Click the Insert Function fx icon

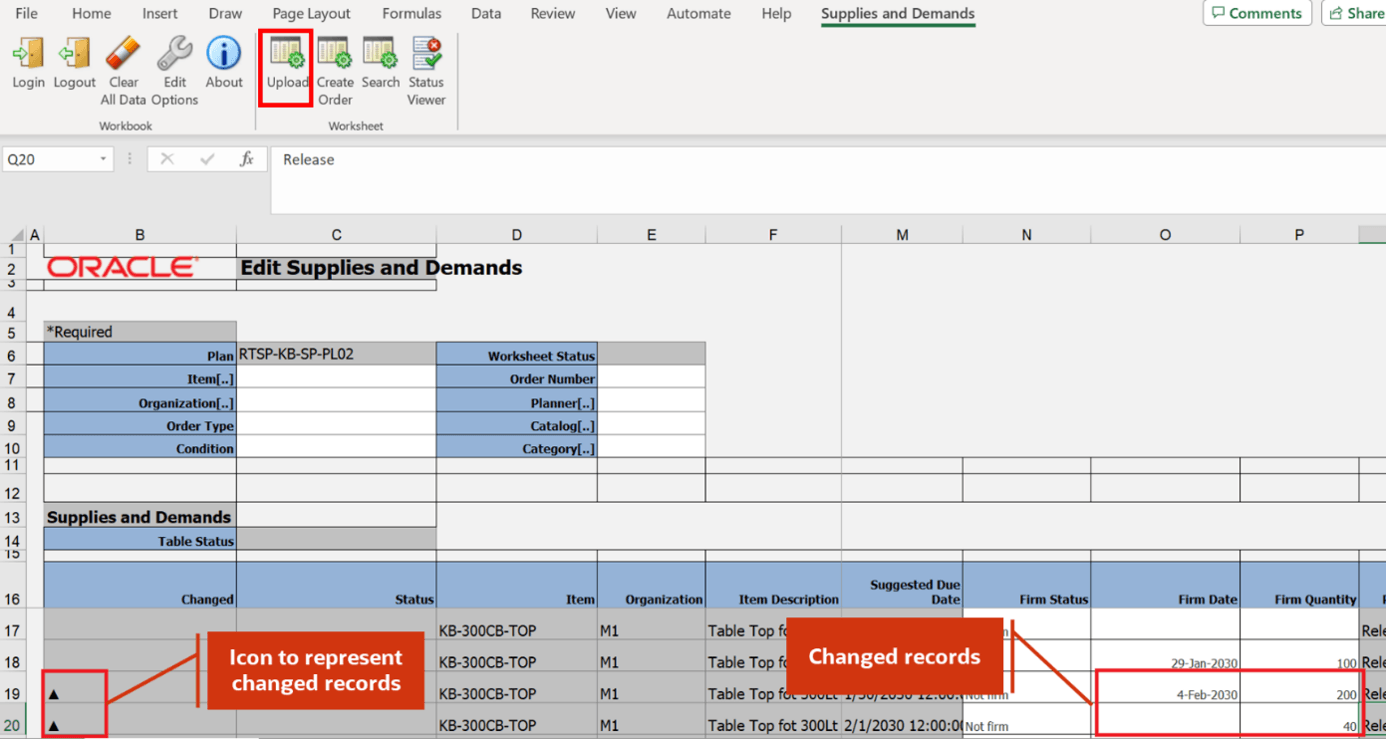[x=246, y=159]
